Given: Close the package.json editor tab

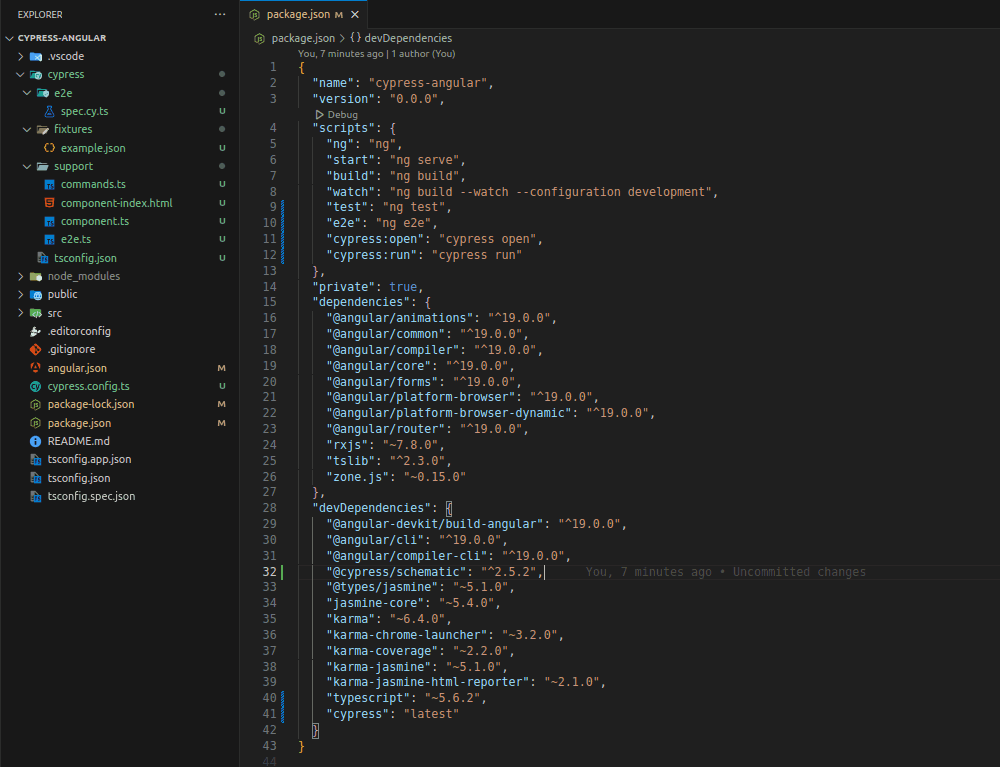Looking at the screenshot, I should (355, 14).
